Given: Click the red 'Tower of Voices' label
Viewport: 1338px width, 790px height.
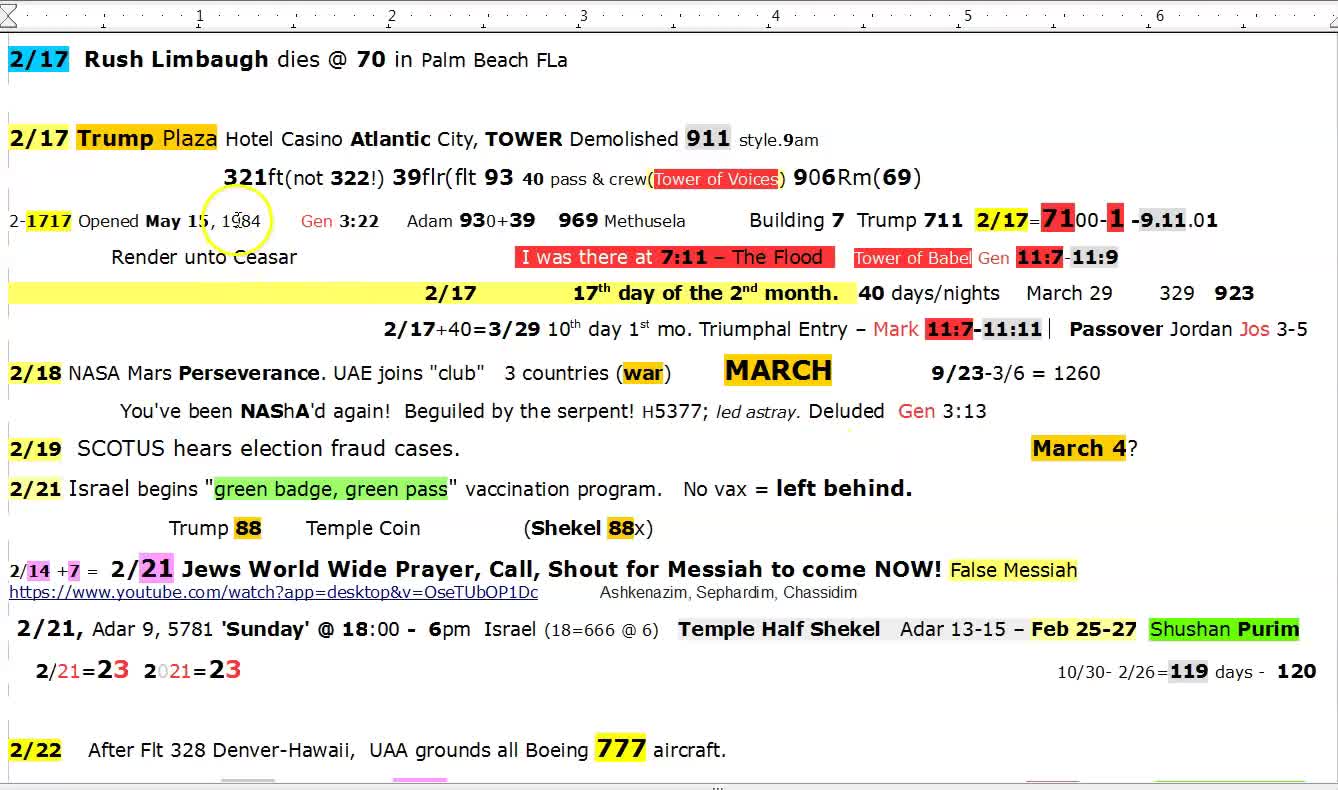Looking at the screenshot, I should (x=716, y=179).
